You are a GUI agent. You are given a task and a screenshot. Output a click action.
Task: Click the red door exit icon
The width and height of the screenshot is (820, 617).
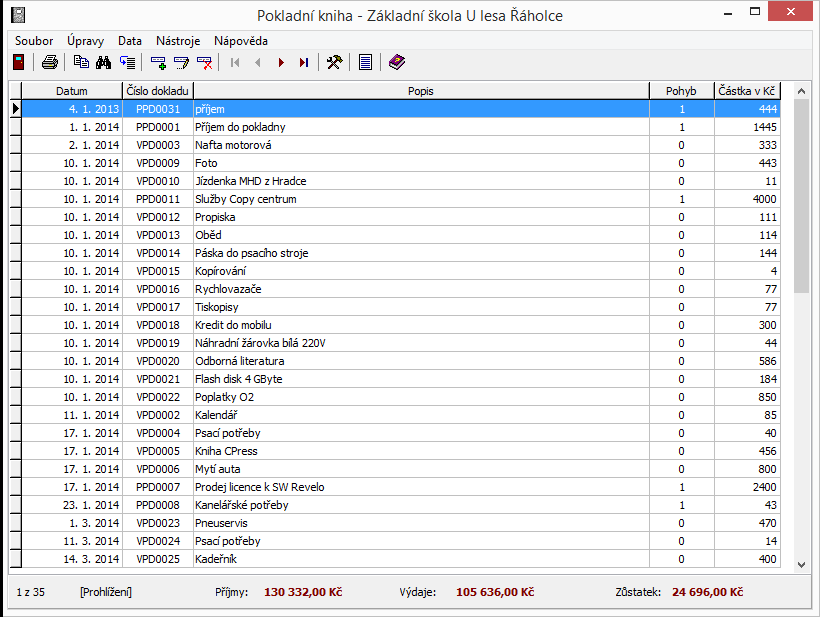(18, 63)
